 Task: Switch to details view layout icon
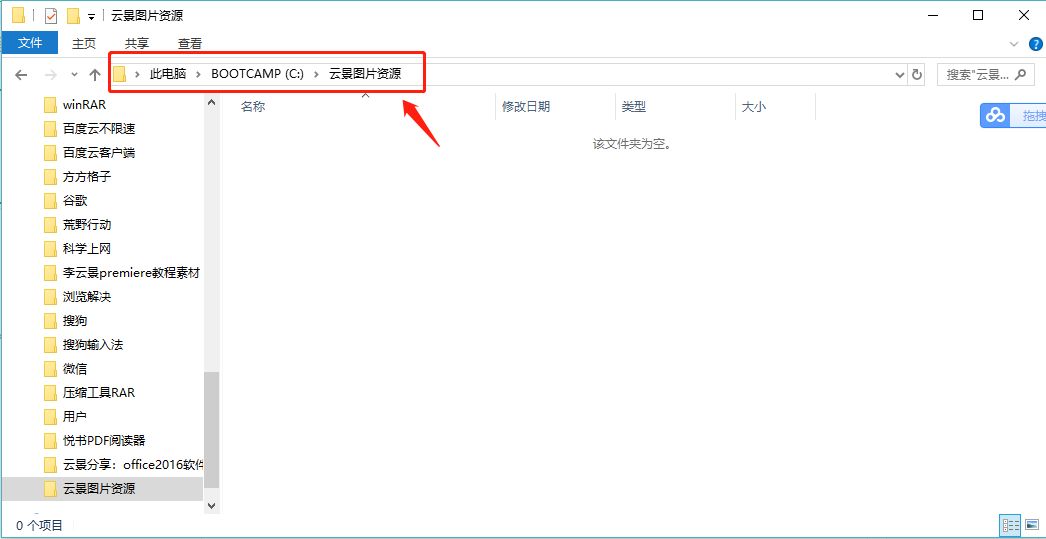click(x=1011, y=525)
